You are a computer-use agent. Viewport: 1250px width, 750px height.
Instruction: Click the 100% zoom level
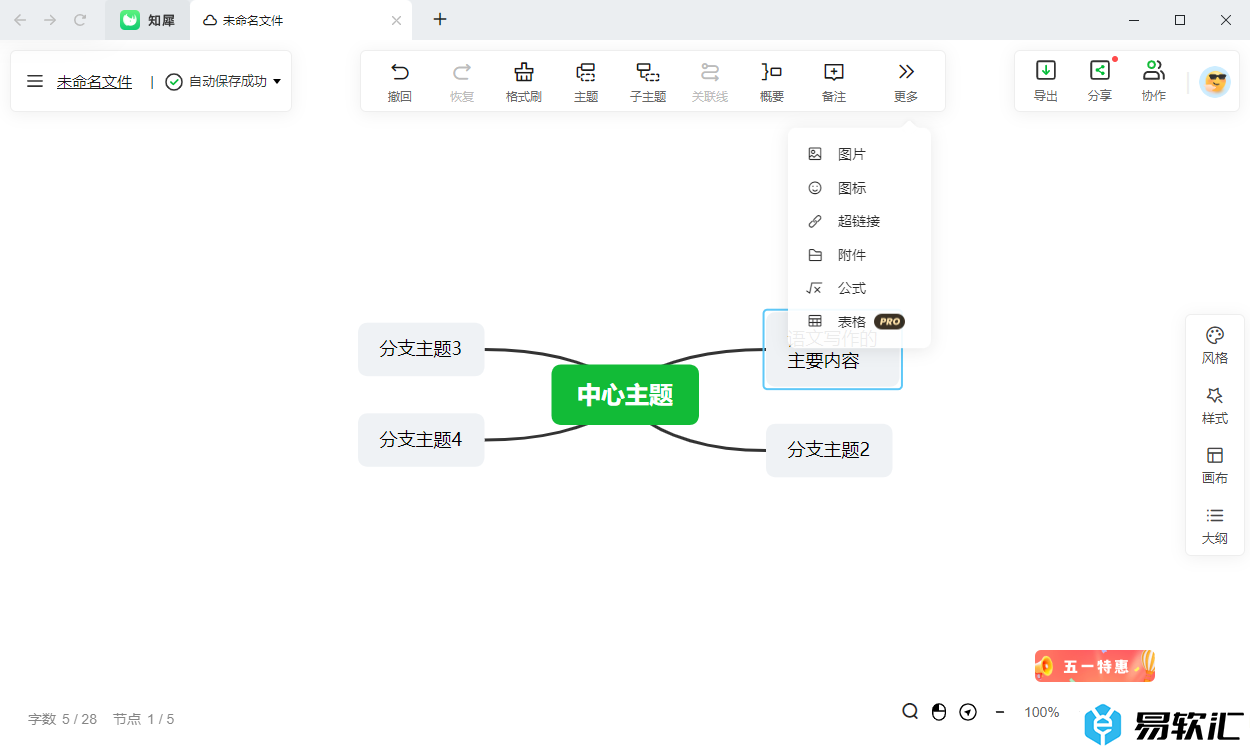coord(1042,712)
